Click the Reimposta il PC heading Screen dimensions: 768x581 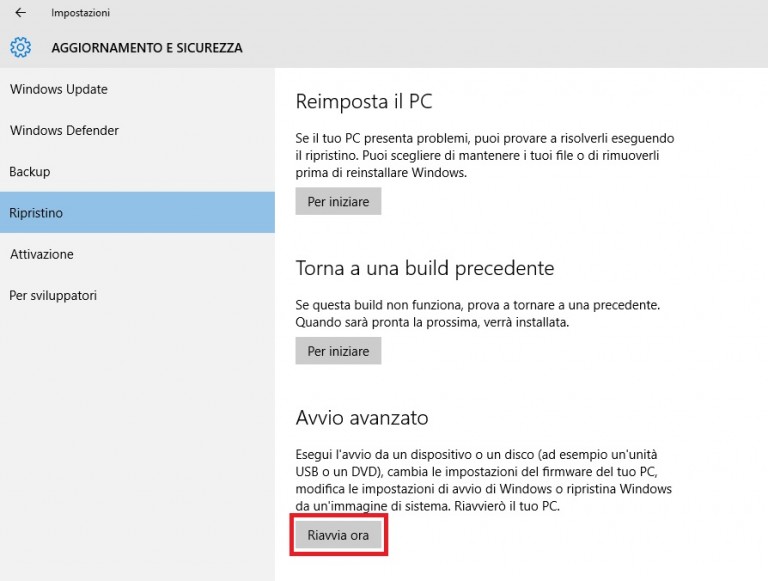364,101
